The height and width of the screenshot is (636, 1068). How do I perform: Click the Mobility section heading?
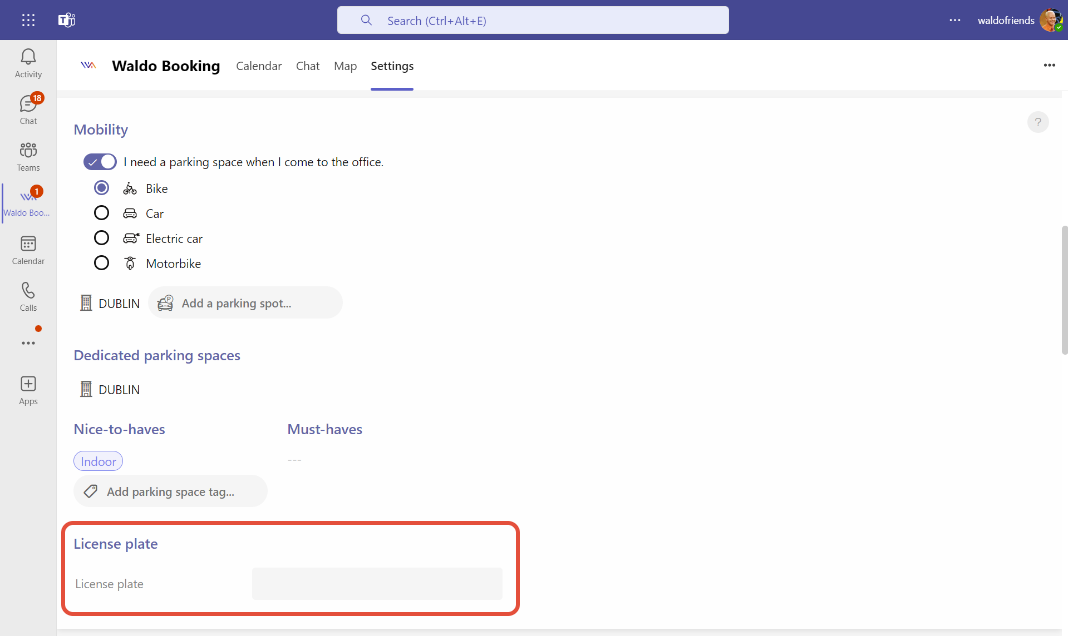click(x=101, y=129)
